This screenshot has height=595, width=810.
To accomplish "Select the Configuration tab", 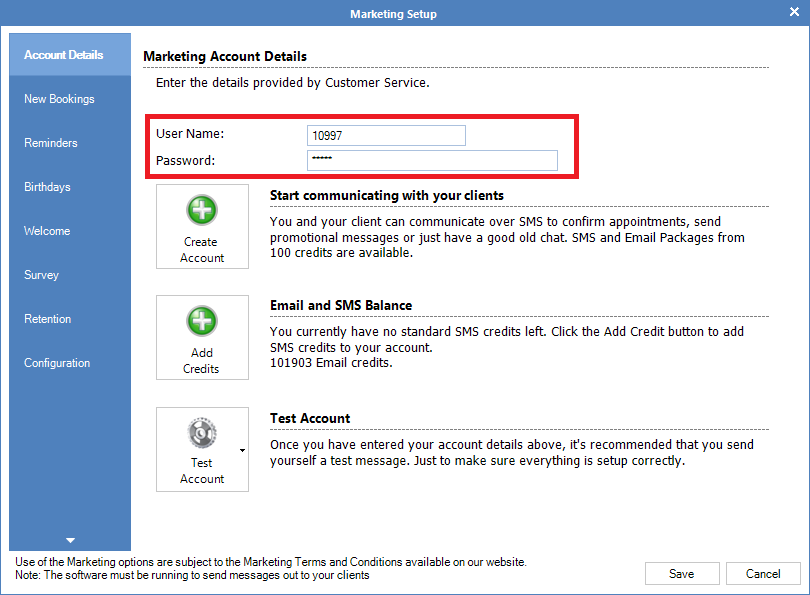I will click(x=57, y=363).
